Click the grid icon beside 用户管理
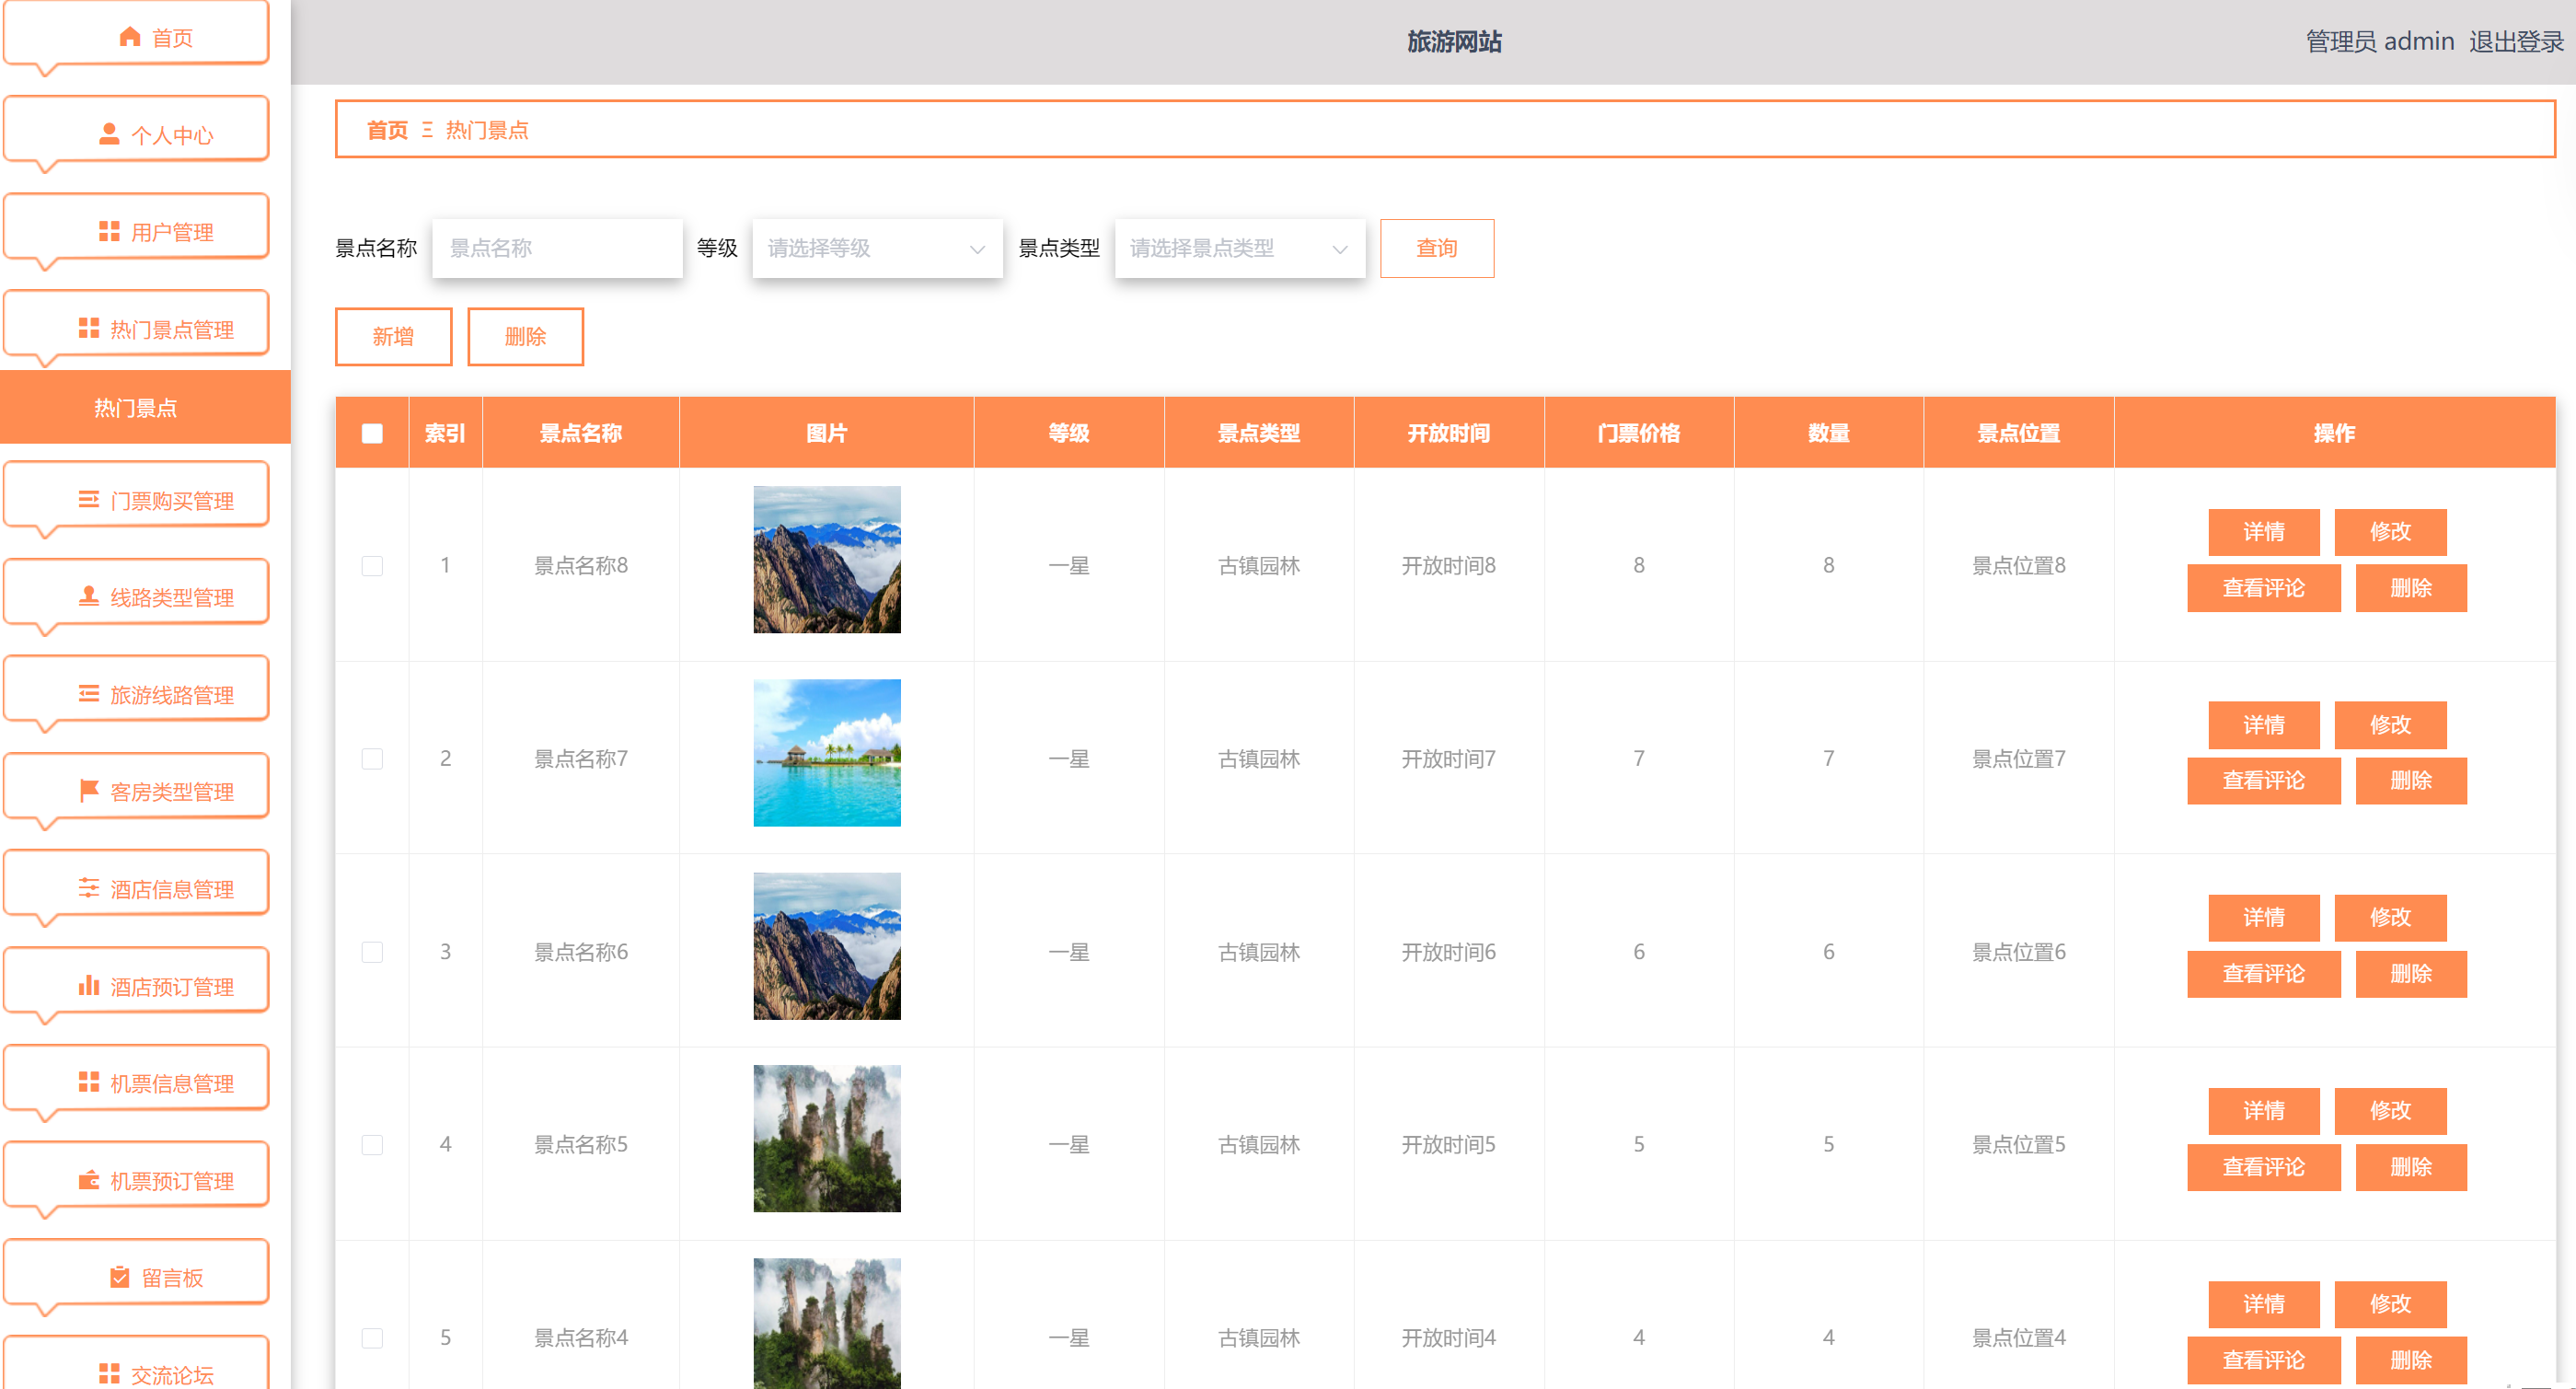 coord(109,231)
